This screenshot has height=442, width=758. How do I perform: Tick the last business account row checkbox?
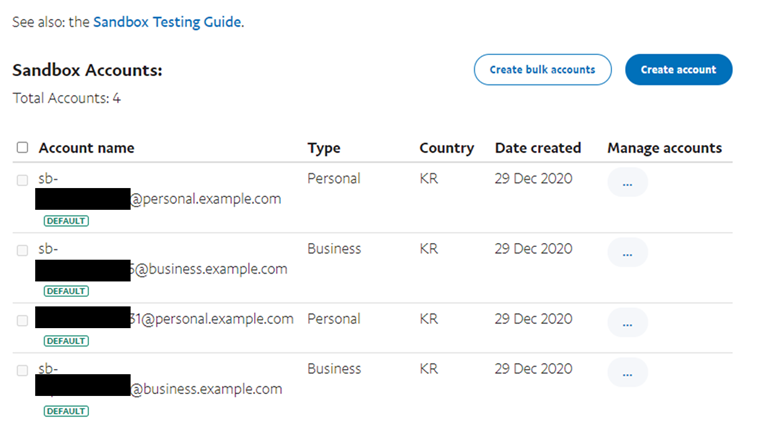22,370
